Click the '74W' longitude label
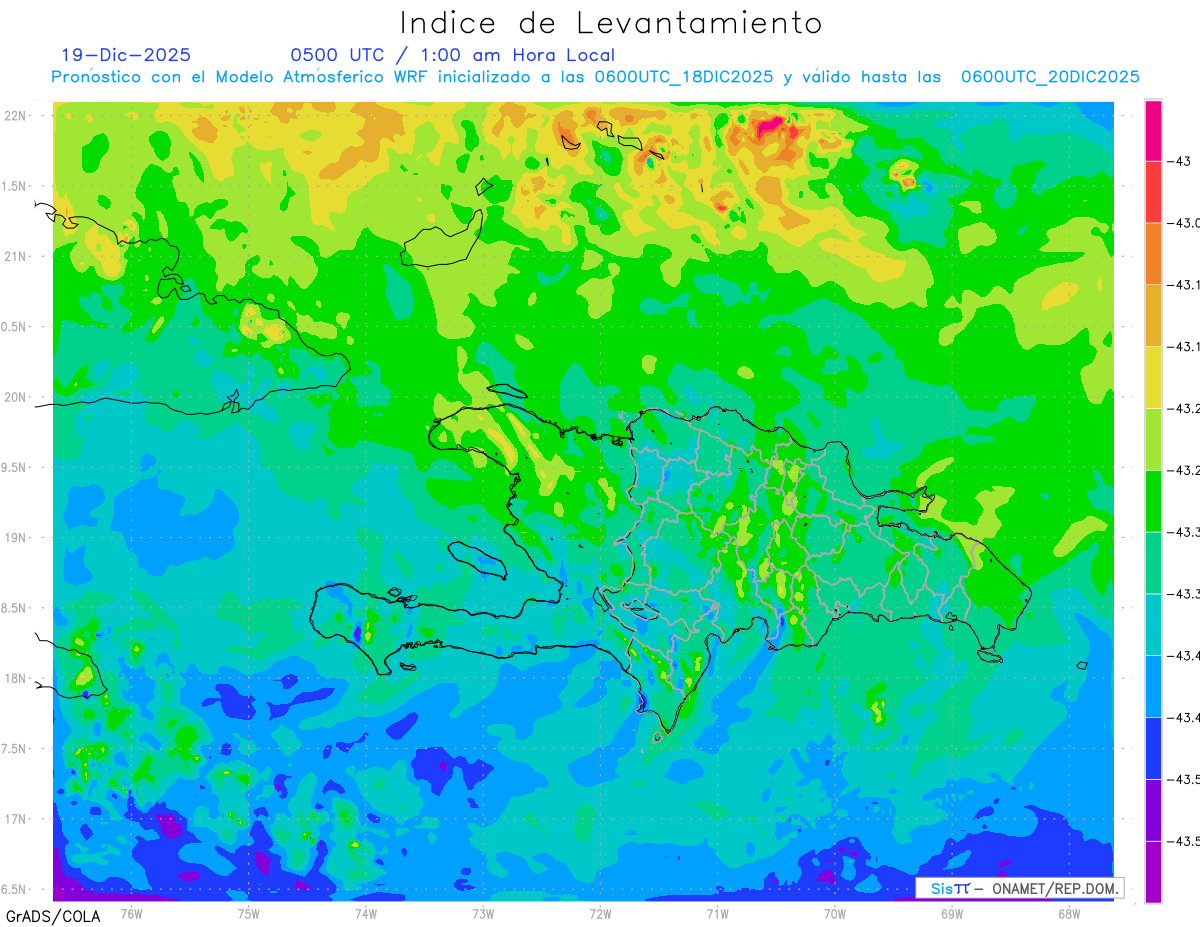The image size is (1200, 927). tap(365, 913)
